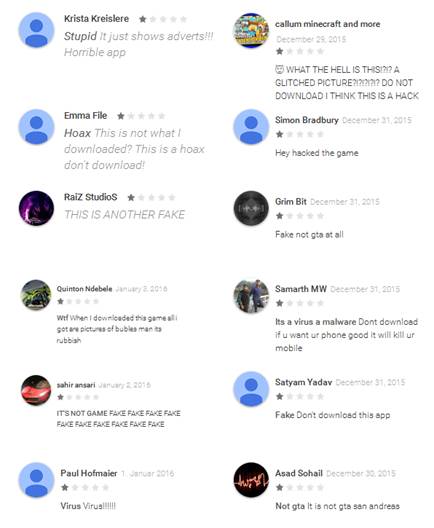
Task: Click Emma File's blue avatar icon
Action: coord(36,127)
